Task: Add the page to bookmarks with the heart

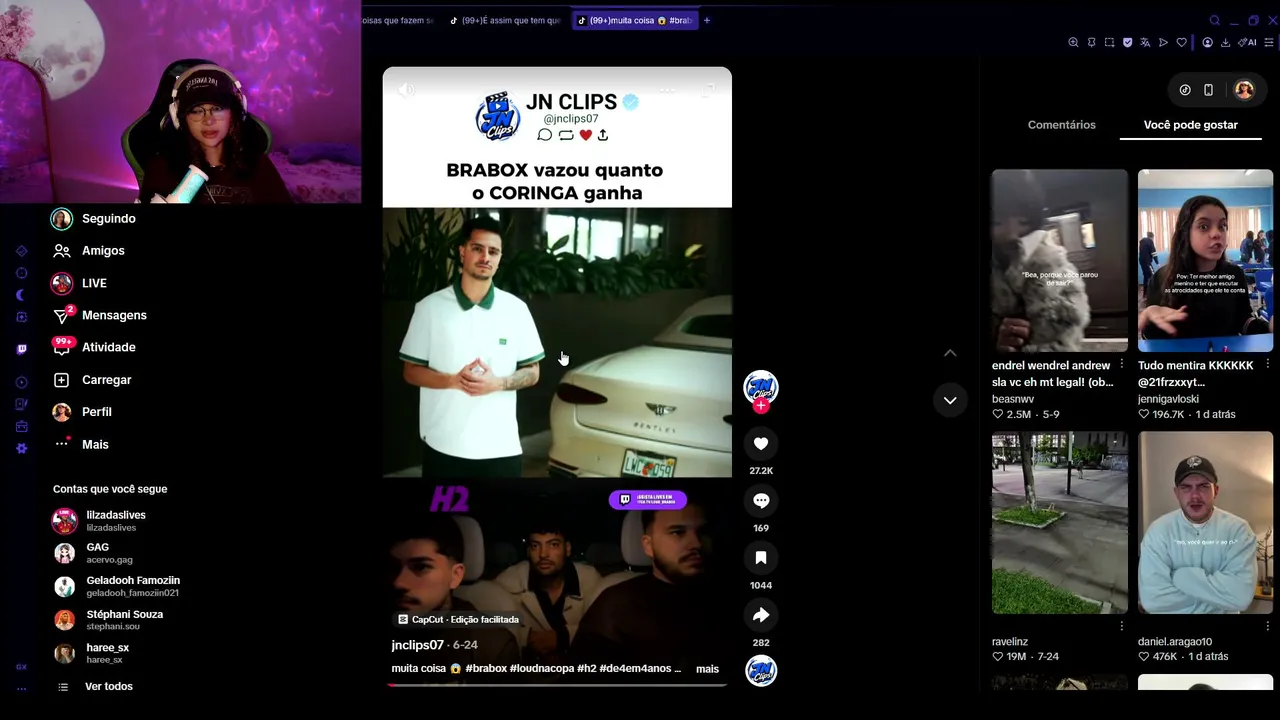Action: click(1181, 43)
